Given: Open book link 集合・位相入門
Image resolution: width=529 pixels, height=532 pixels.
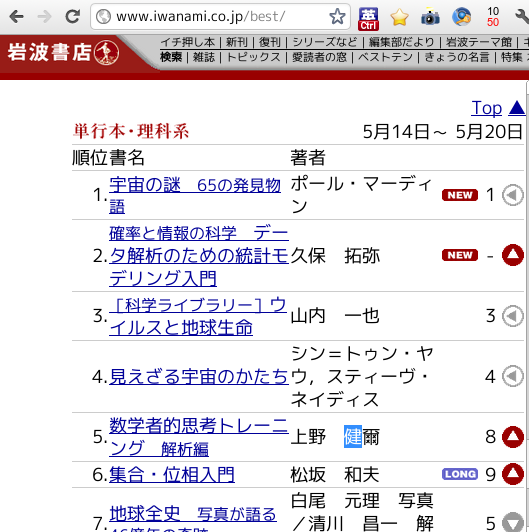Looking at the screenshot, I should [172, 474].
